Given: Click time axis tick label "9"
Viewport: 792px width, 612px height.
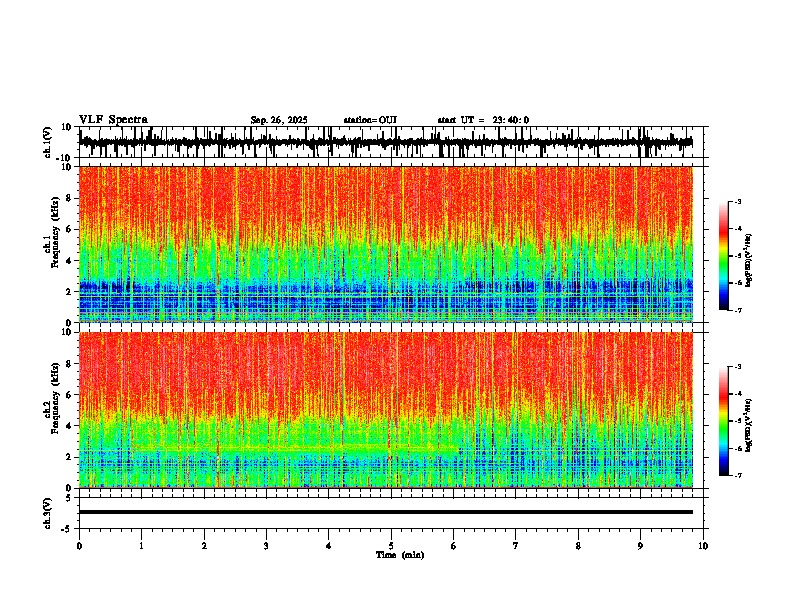Looking at the screenshot, I should 640,546.
